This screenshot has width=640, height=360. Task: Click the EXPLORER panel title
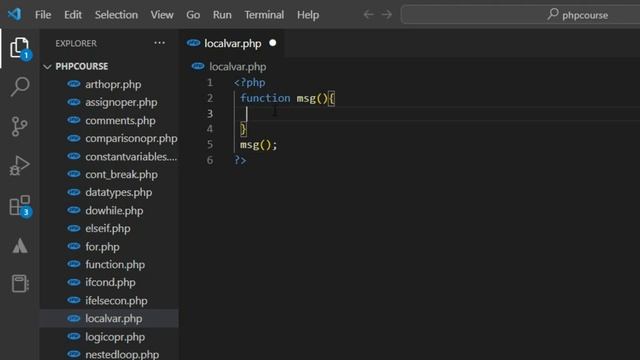coord(76,43)
